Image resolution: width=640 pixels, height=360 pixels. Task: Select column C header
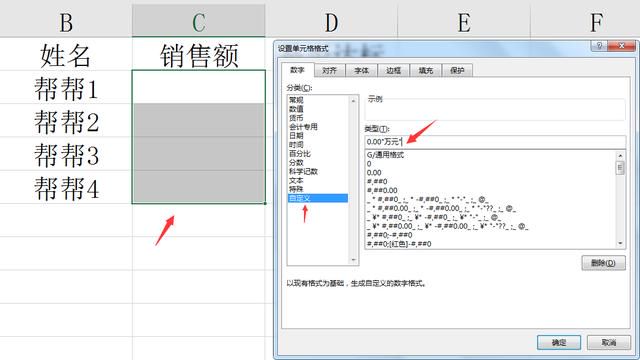pos(199,21)
